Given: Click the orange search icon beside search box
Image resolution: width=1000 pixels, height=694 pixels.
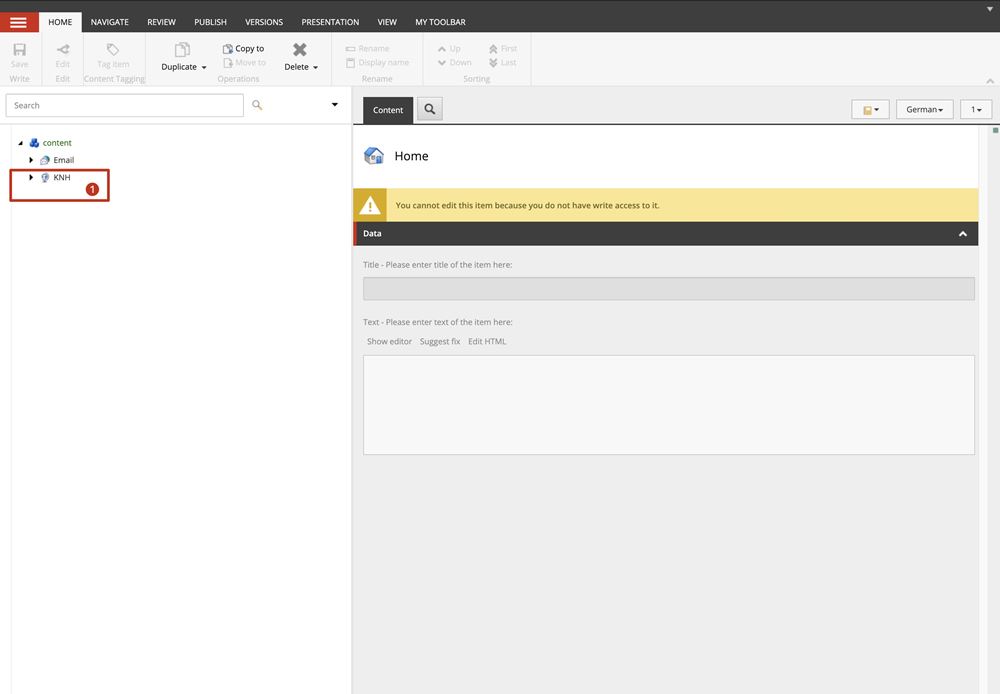Looking at the screenshot, I should click(x=257, y=105).
